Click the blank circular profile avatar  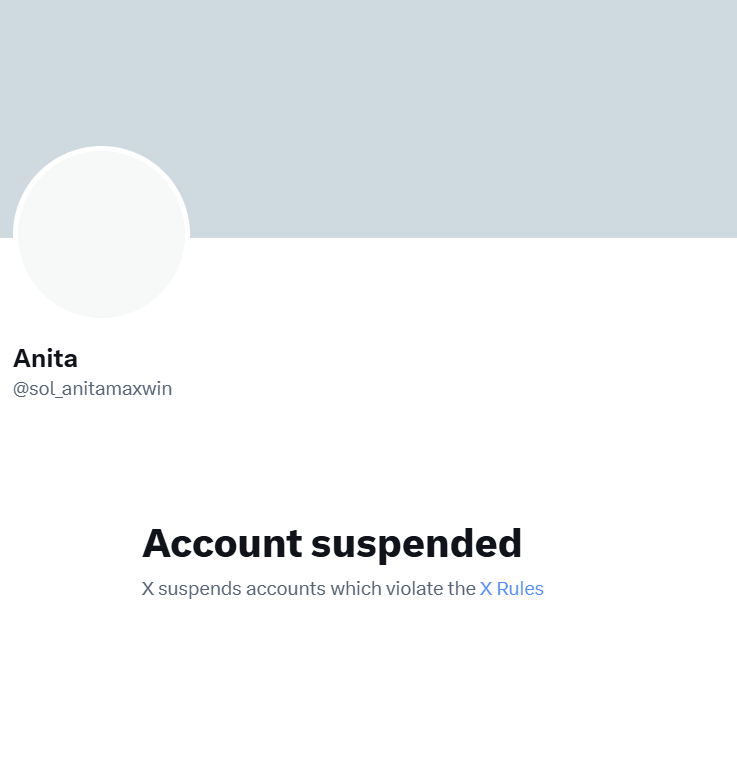point(101,234)
